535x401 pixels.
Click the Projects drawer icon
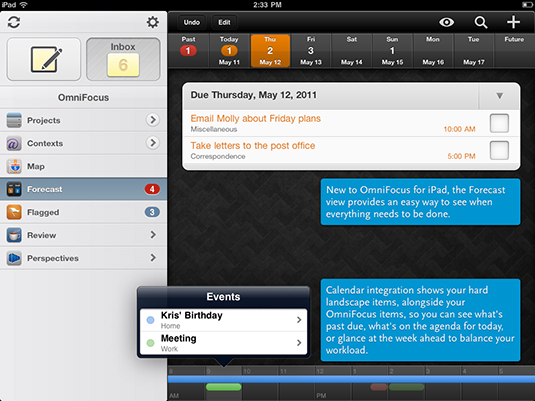(x=14, y=120)
